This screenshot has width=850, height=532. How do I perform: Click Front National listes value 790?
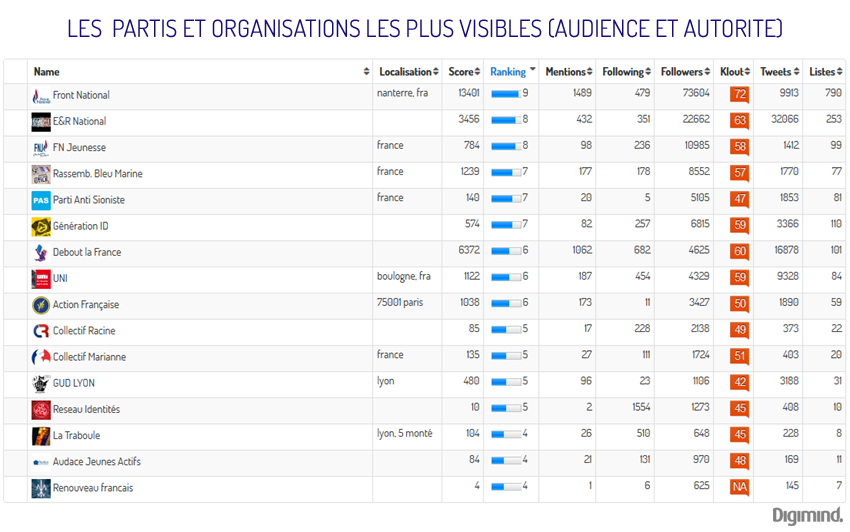833,93
